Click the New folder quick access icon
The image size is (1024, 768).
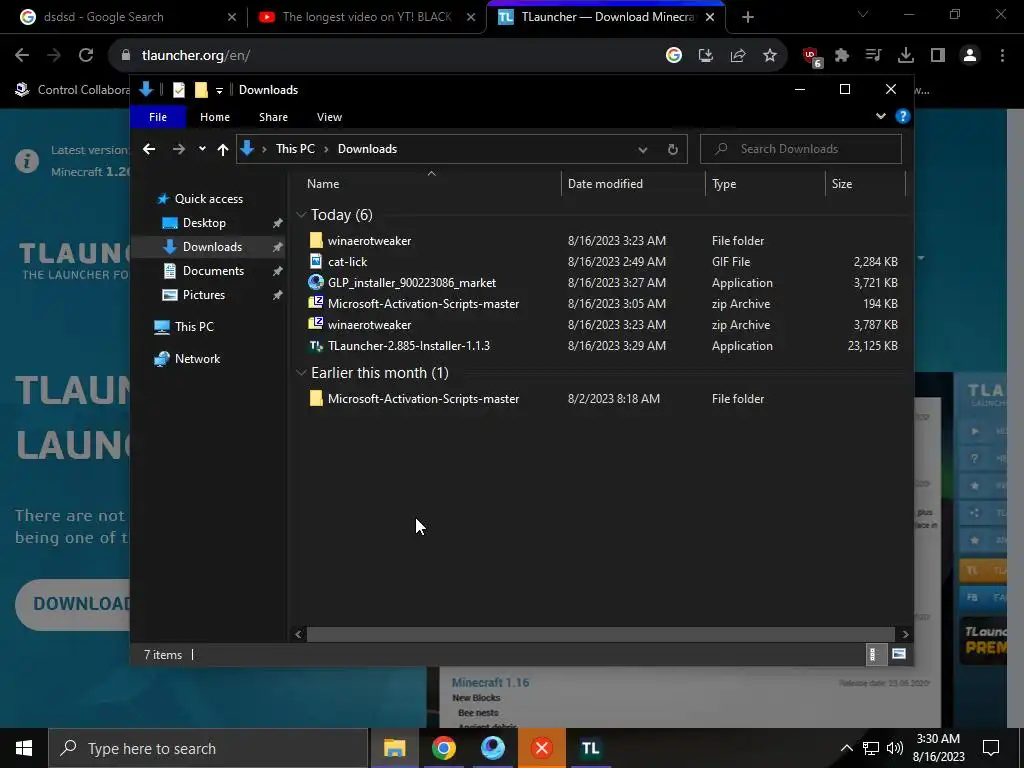(x=201, y=90)
